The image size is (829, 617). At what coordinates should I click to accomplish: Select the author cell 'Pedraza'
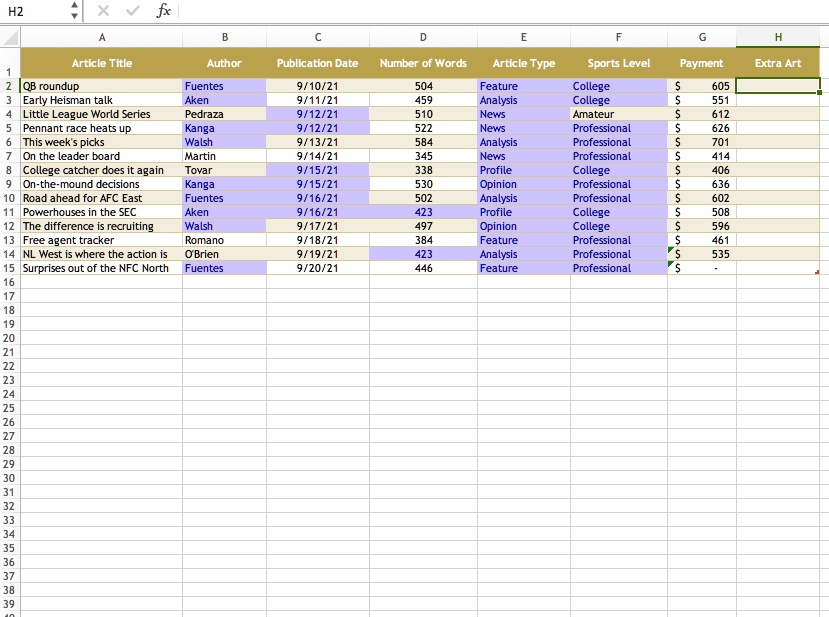[x=223, y=114]
